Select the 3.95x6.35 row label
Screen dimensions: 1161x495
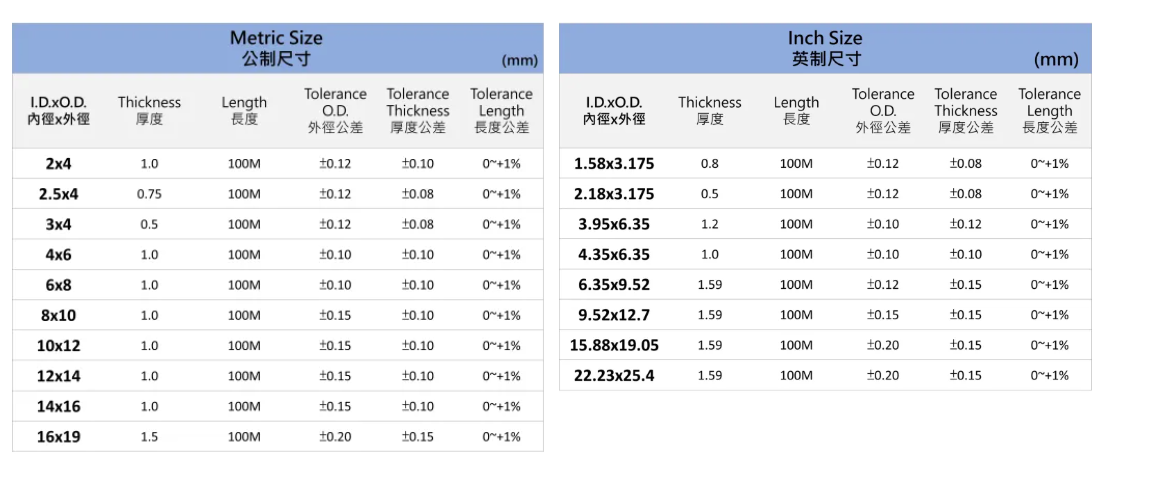coord(614,224)
